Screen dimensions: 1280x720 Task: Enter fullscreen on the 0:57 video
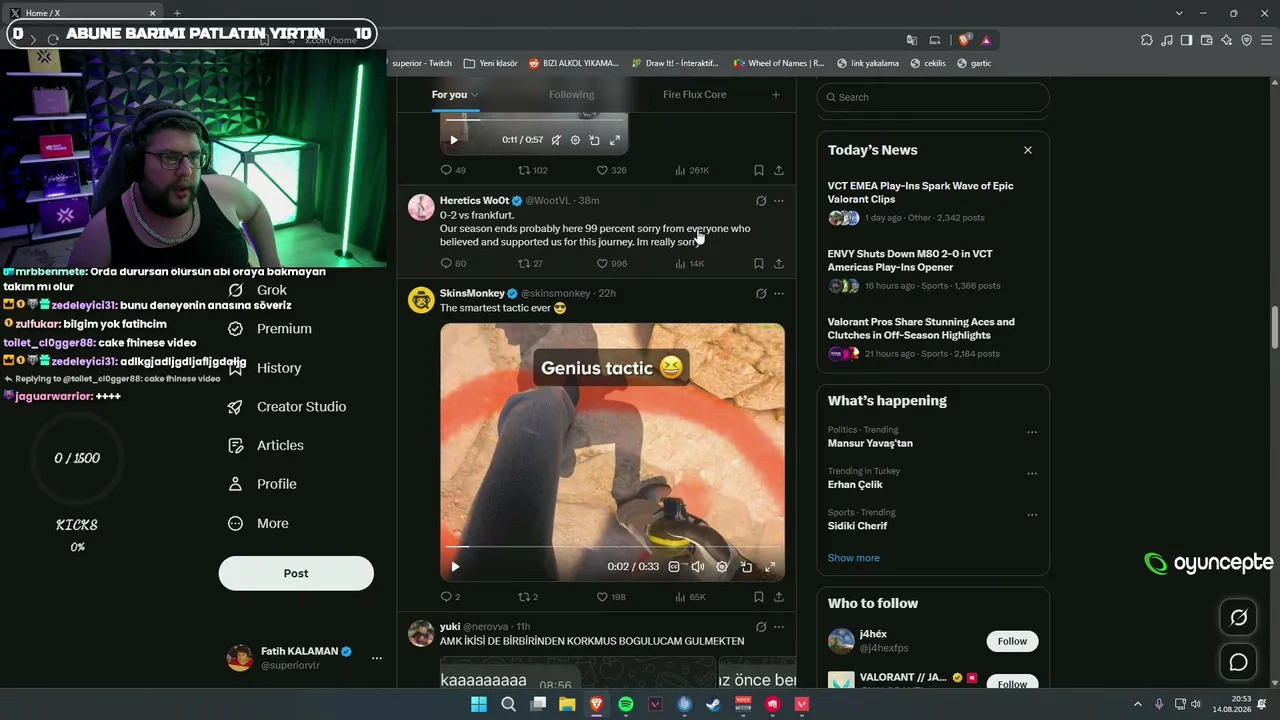[615, 140]
